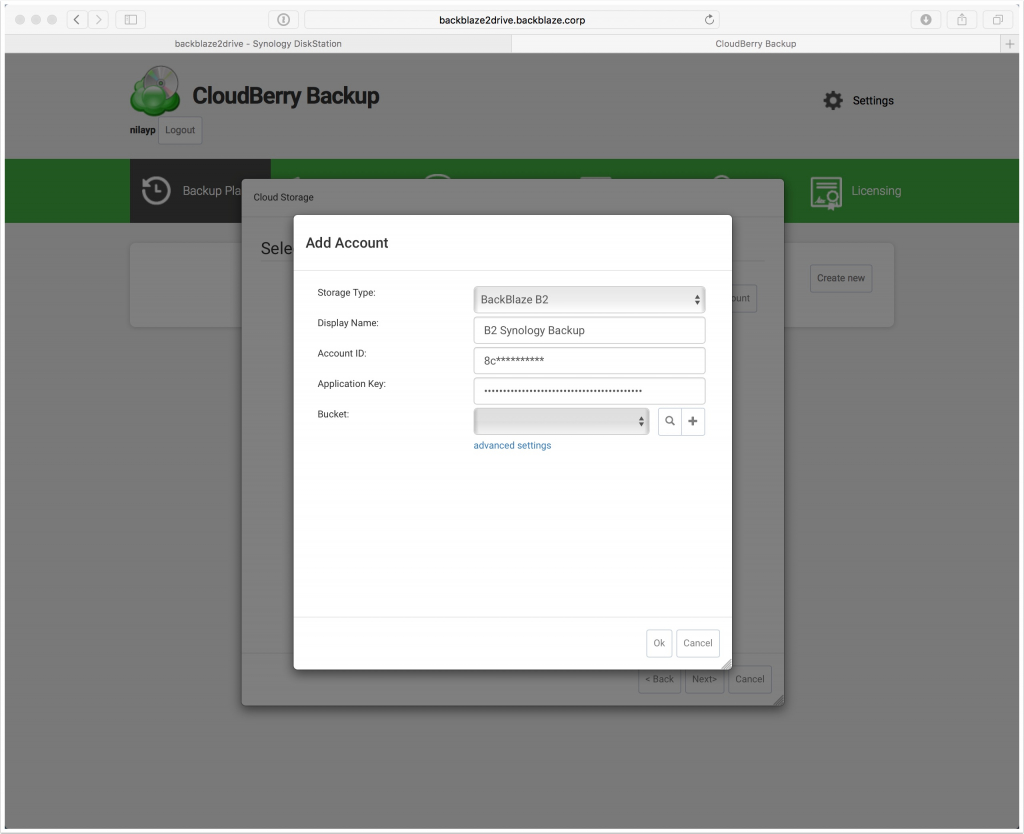Go back with Safari back arrow
This screenshot has height=834, width=1024.
[77, 20]
